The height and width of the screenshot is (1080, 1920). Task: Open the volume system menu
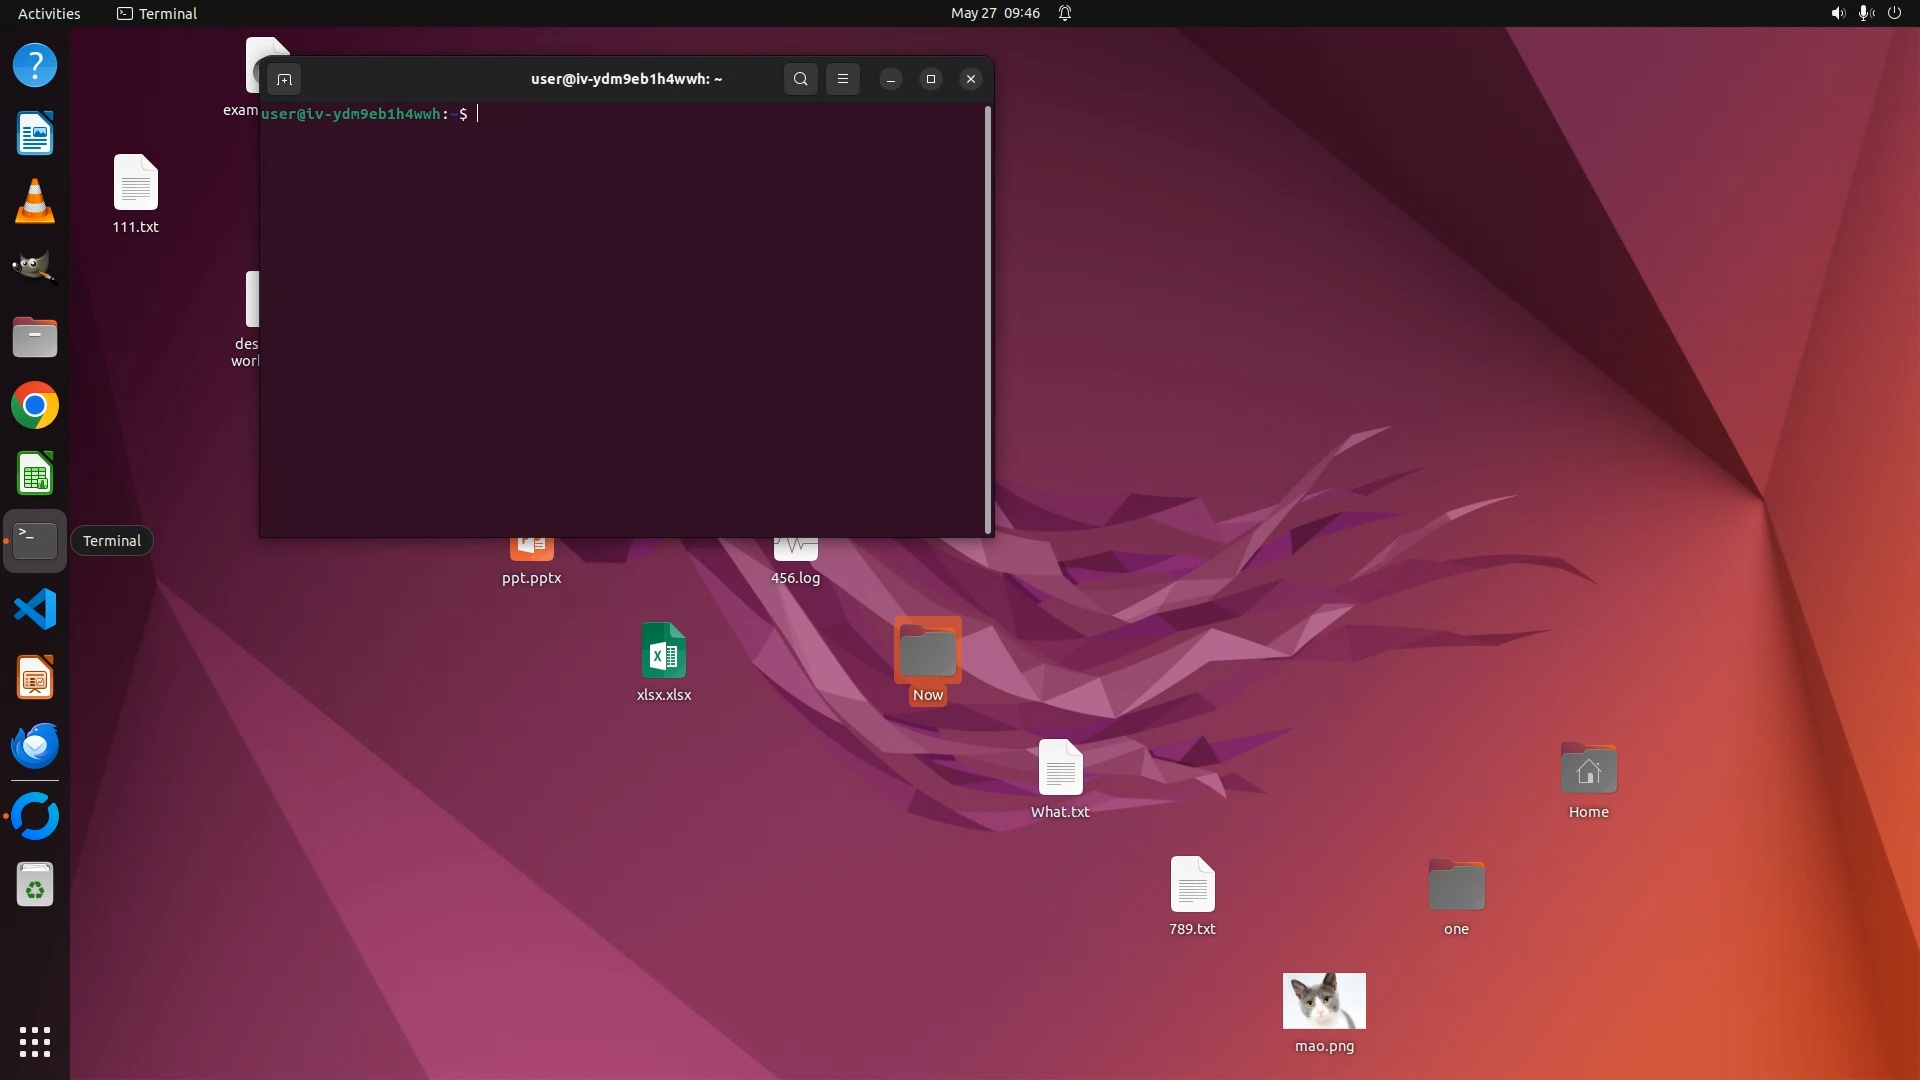1837,13
